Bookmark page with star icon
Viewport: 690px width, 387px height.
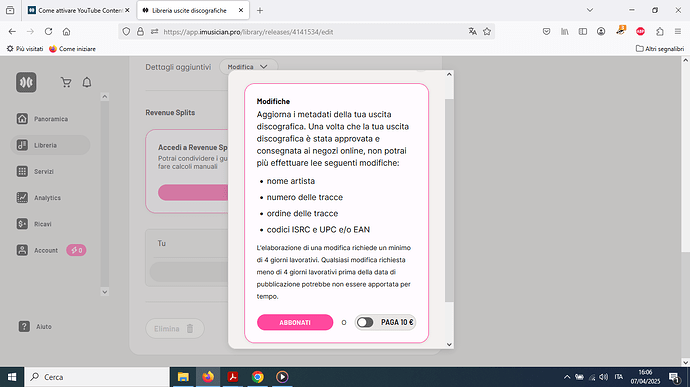487,32
